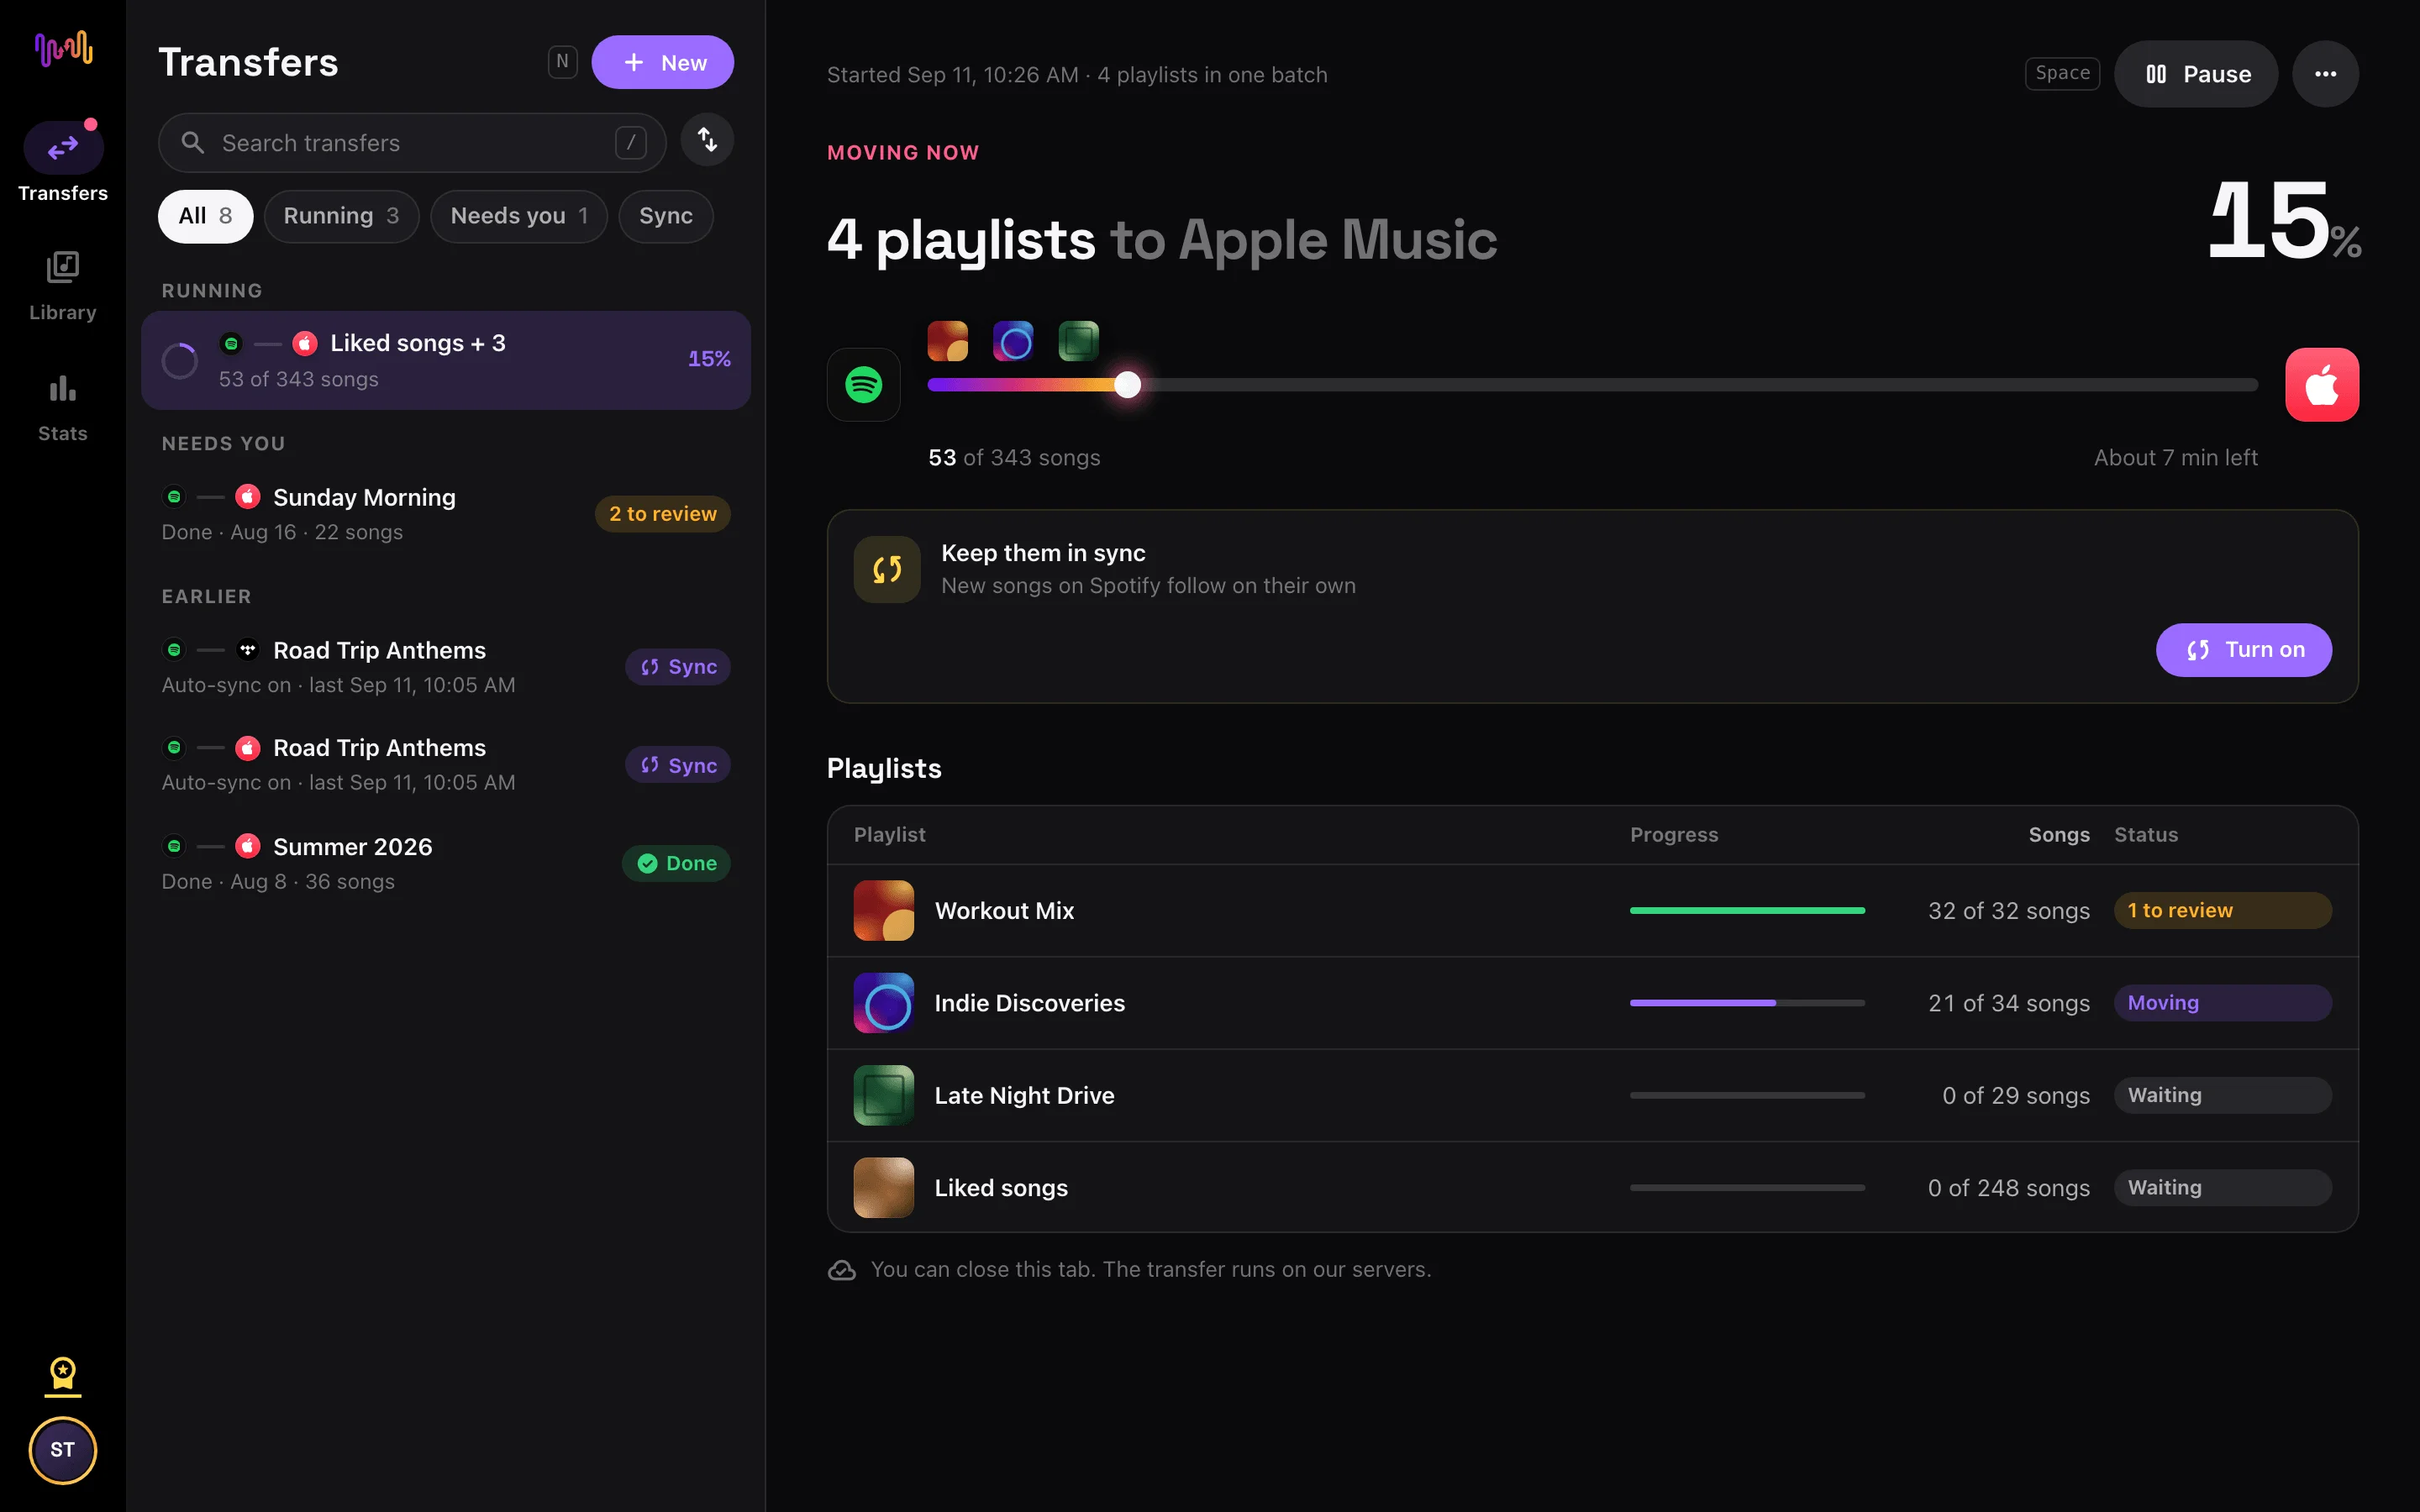Click the Liked songs cover in playlist table
The width and height of the screenshot is (2420, 1512).
click(x=884, y=1188)
